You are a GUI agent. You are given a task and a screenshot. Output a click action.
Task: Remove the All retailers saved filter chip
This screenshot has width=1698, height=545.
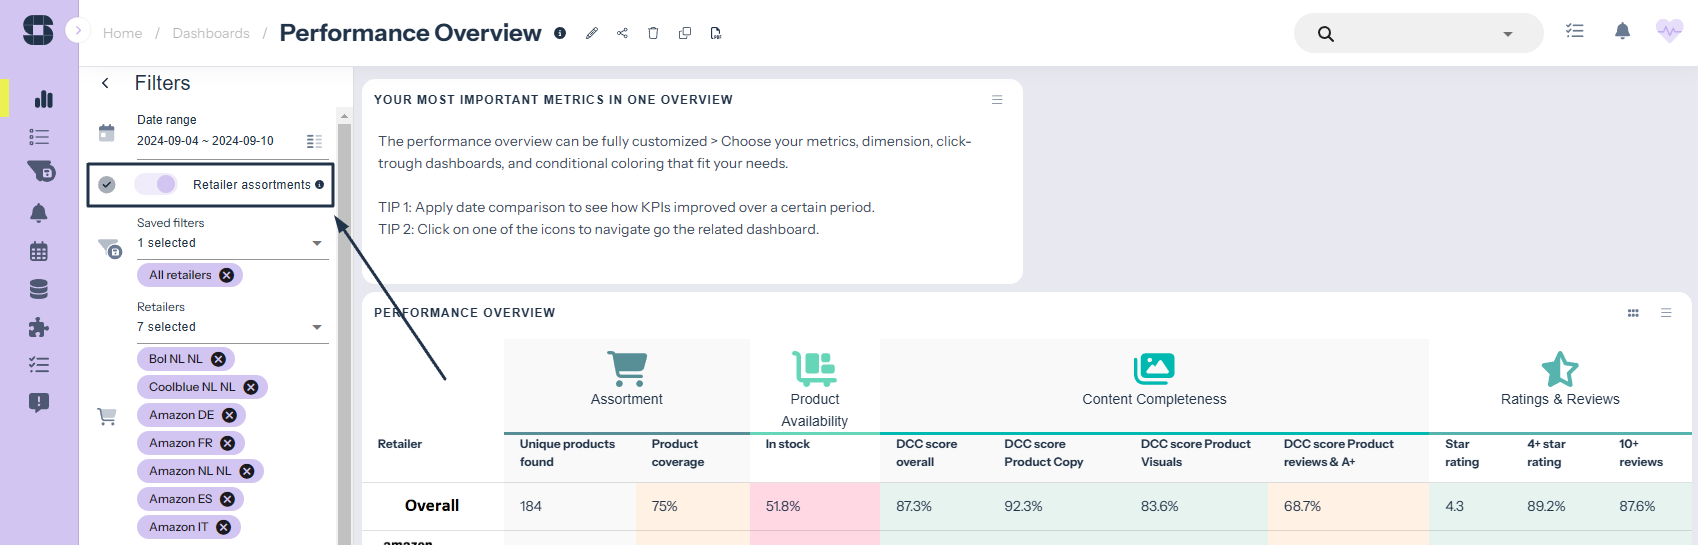click(x=227, y=275)
